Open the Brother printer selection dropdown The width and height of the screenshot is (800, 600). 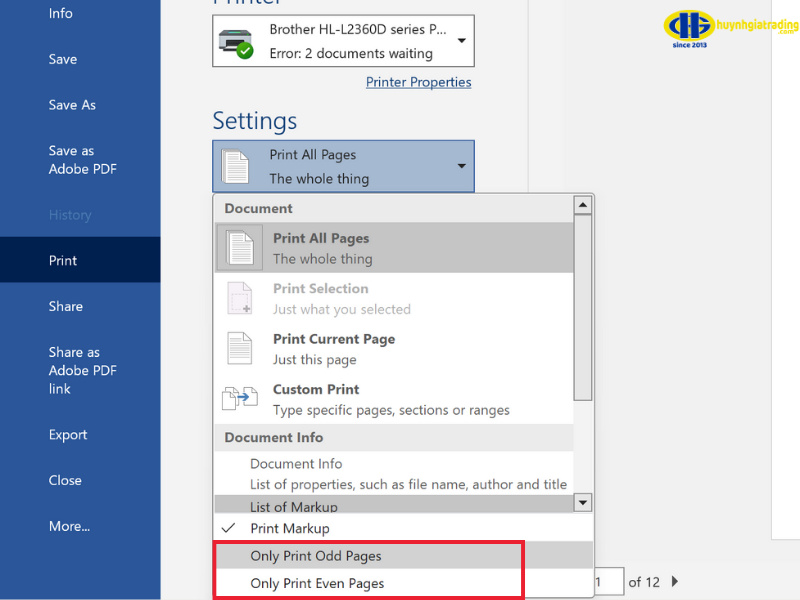[461, 41]
